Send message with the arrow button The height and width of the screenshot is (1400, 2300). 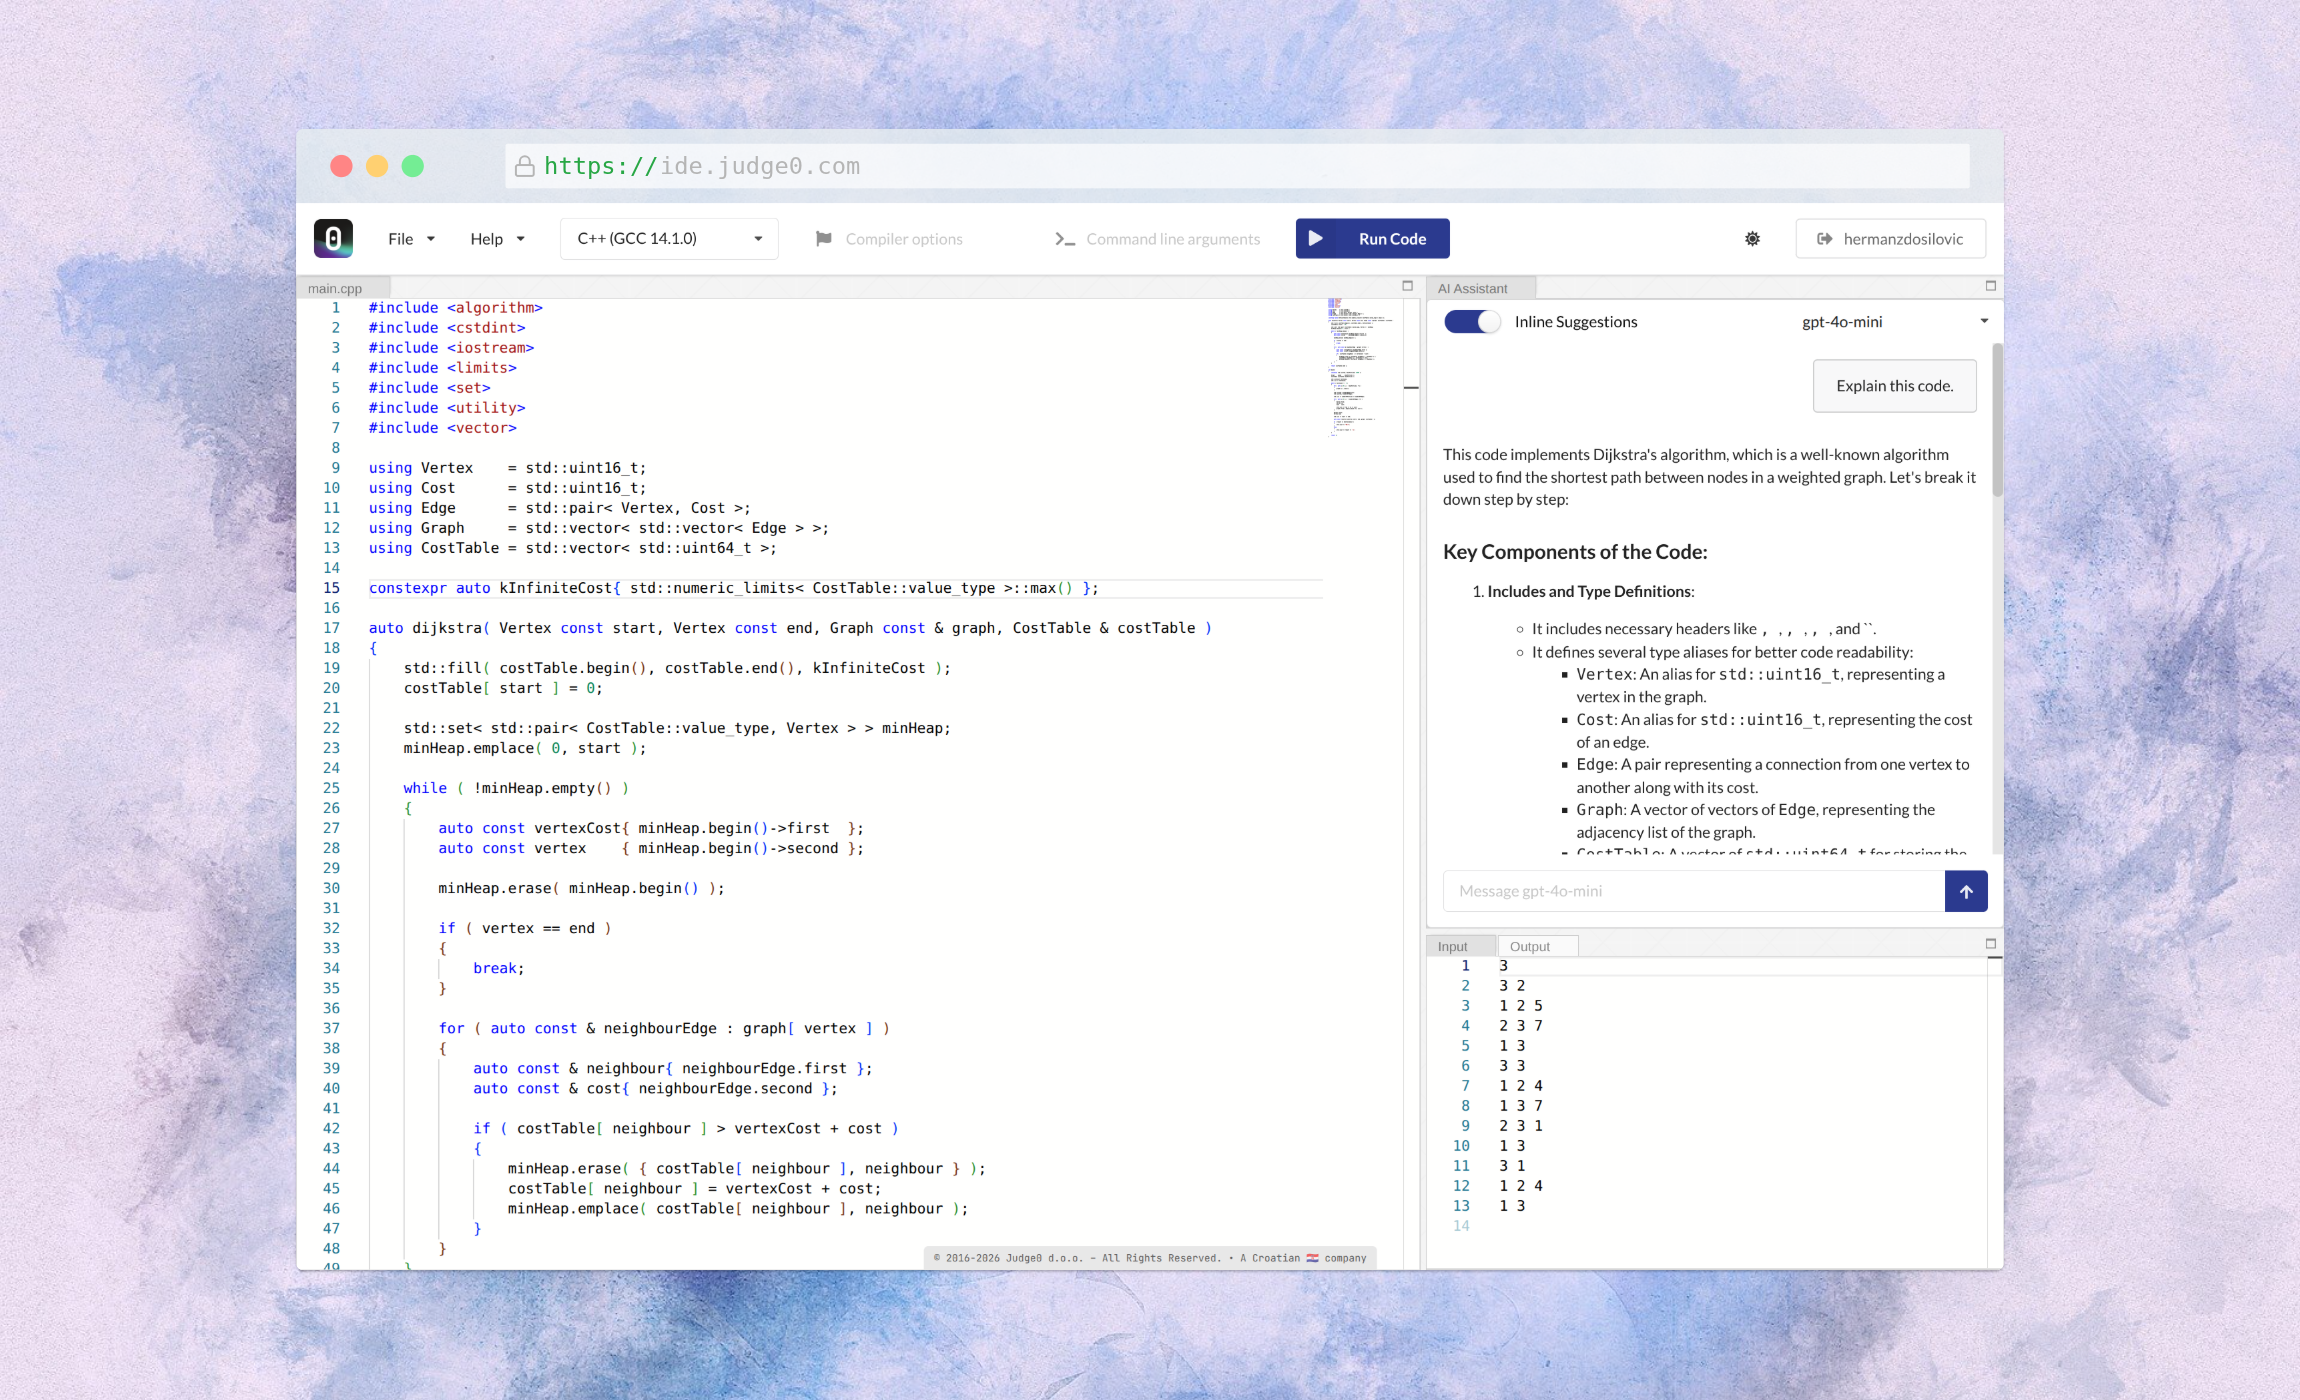[x=1965, y=891]
